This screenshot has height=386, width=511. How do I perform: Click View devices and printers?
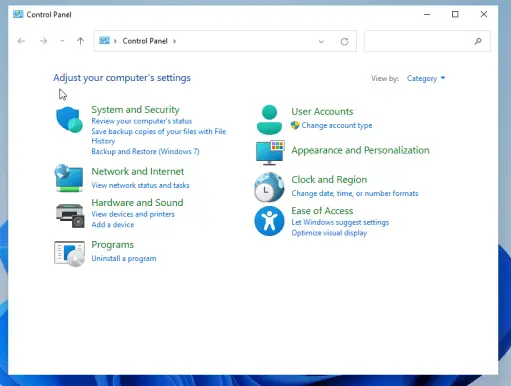click(x=133, y=214)
